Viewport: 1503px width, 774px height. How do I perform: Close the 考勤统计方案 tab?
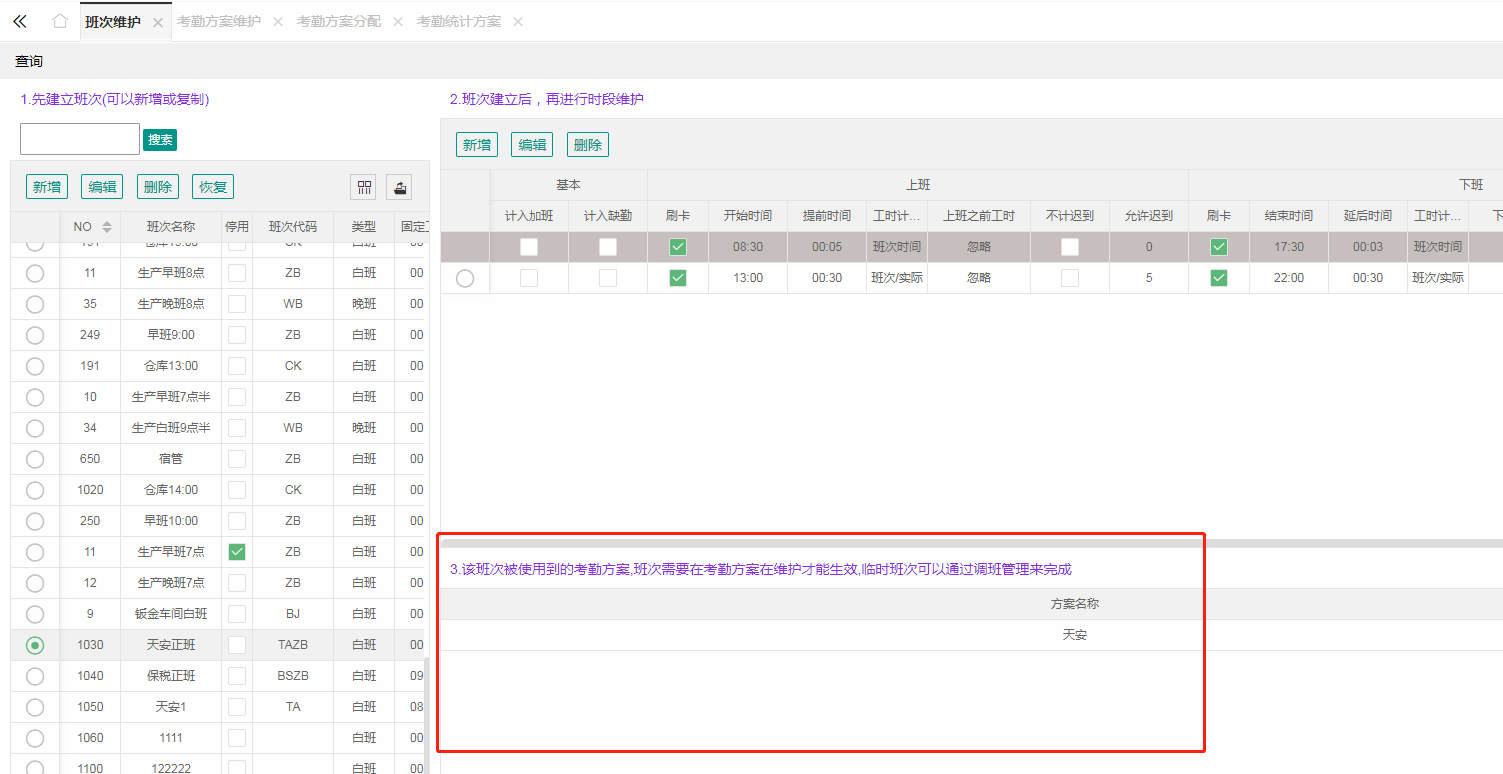(x=518, y=22)
